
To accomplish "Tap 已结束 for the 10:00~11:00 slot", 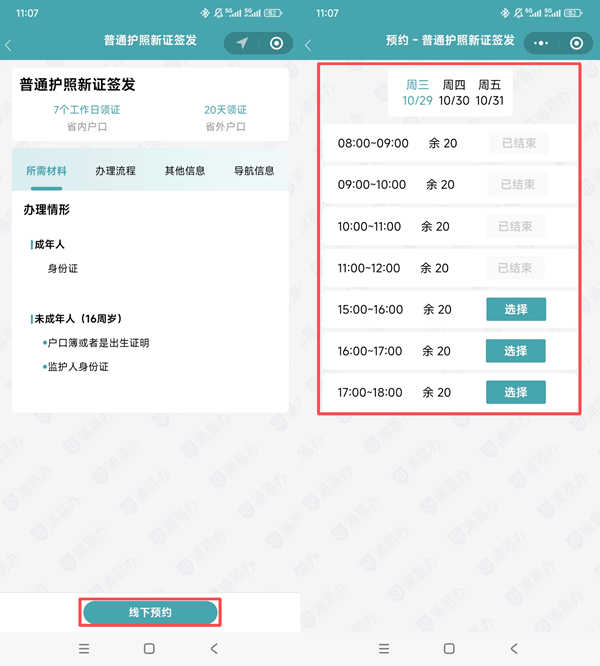I will pyautogui.click(x=515, y=226).
